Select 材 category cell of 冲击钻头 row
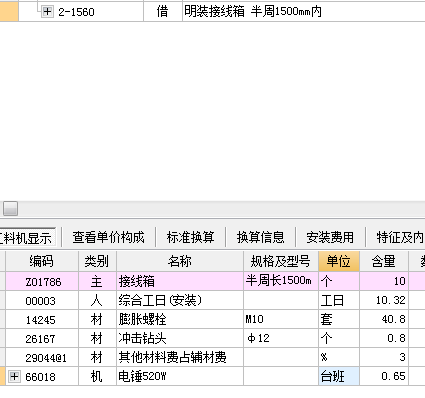This screenshot has height=398, width=425. pos(97,338)
